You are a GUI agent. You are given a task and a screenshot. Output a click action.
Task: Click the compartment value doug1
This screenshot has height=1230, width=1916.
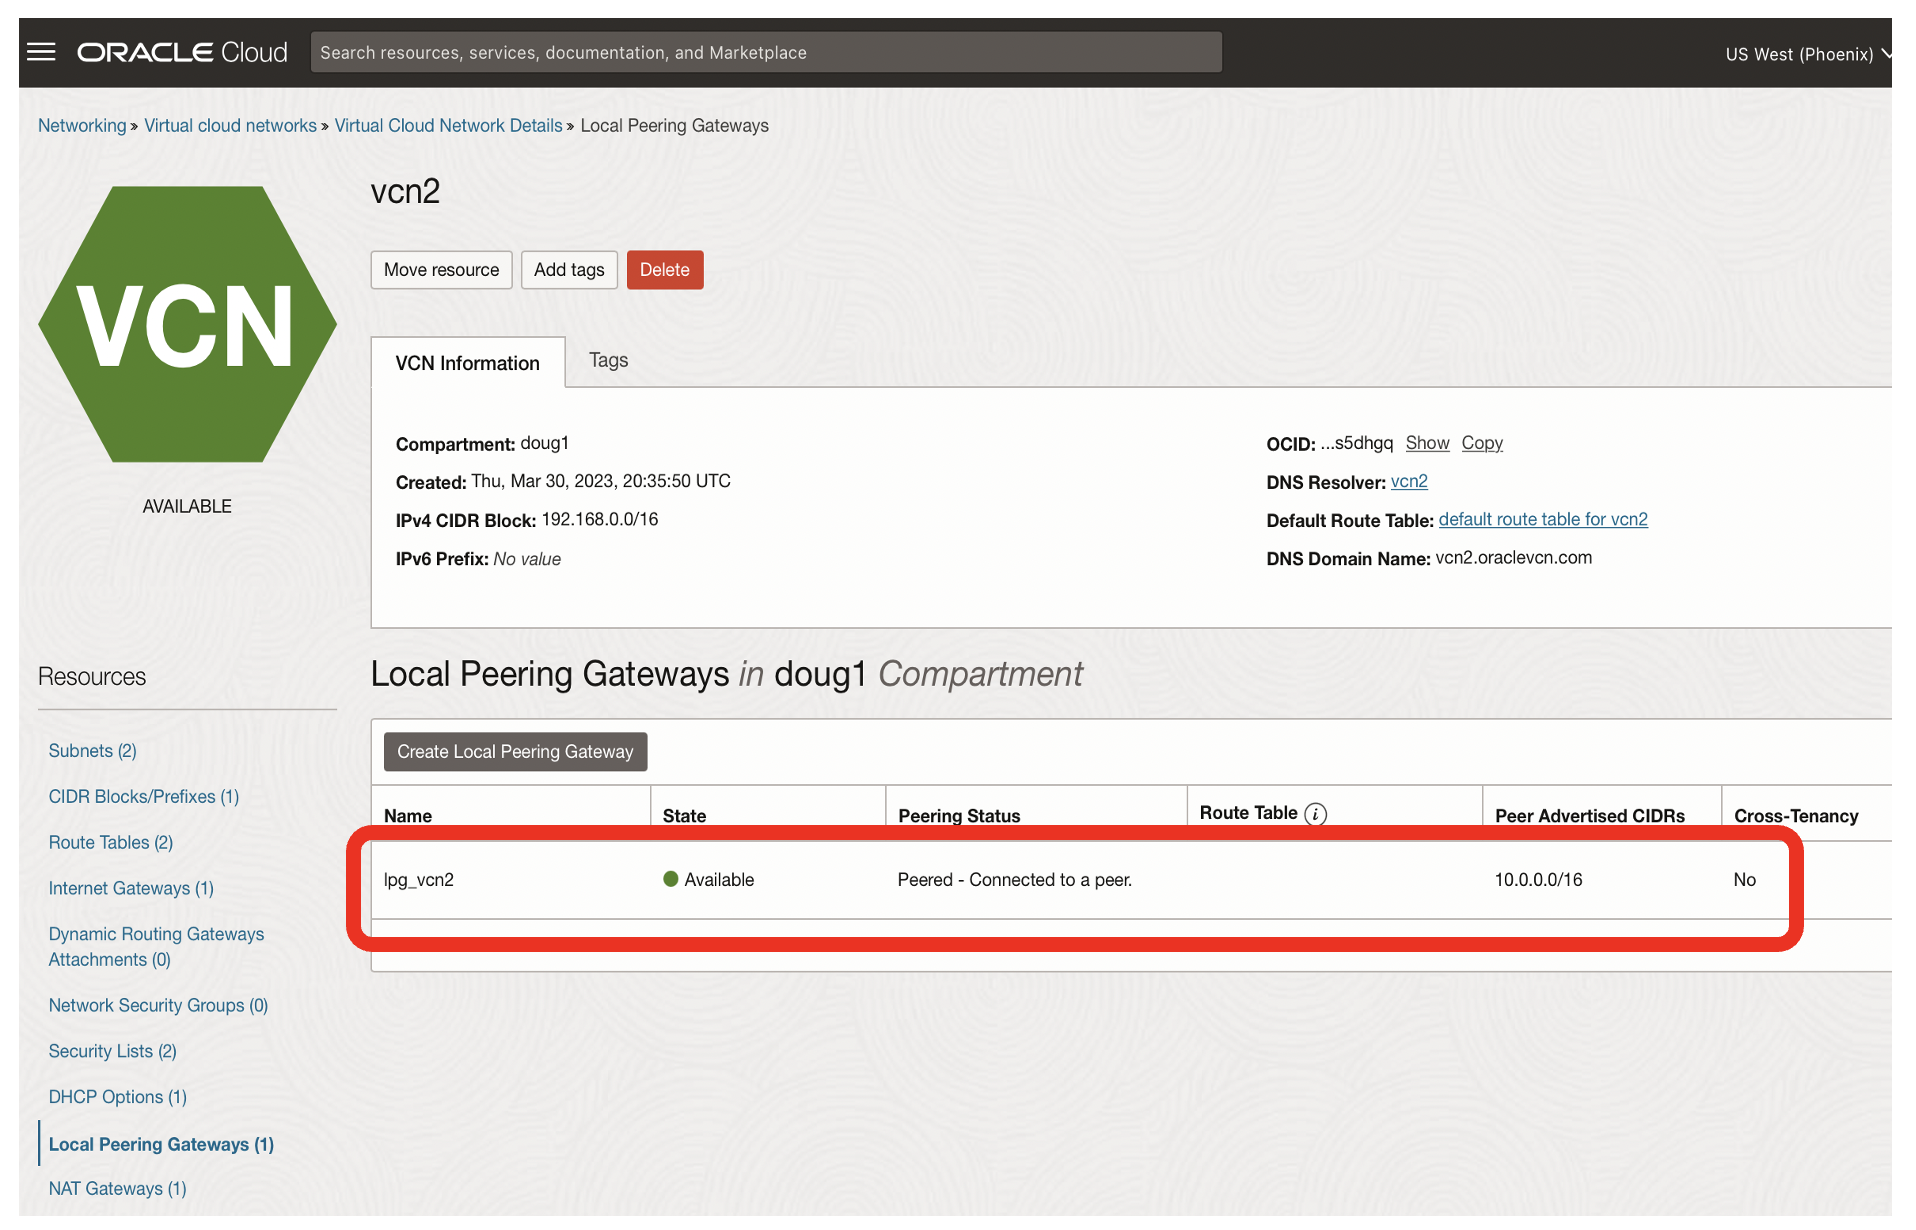545,443
